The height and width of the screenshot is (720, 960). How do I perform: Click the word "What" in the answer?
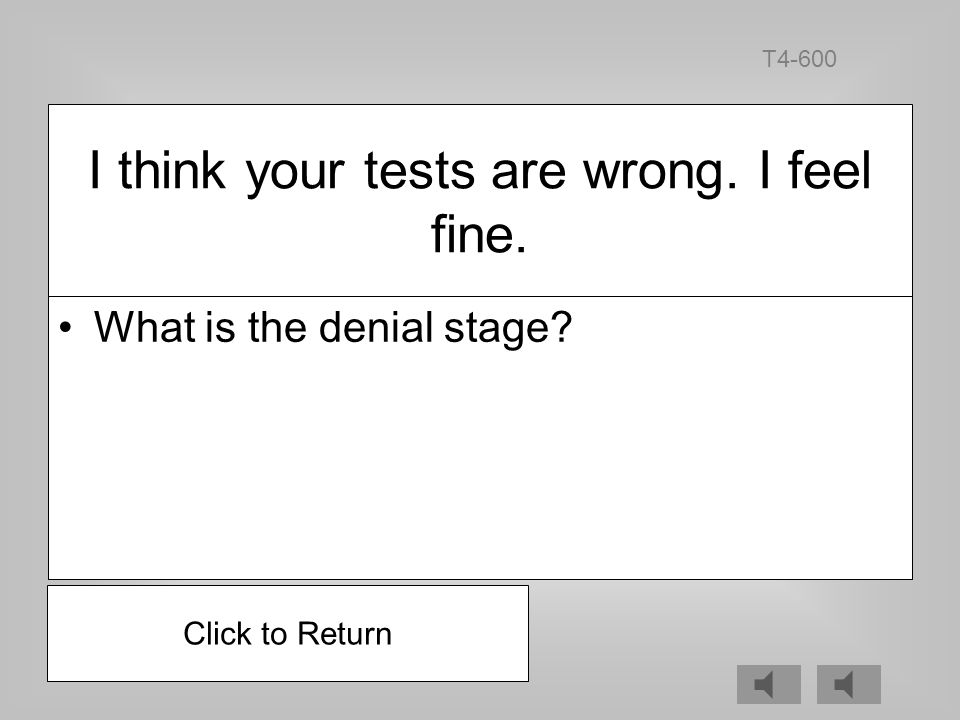144,326
